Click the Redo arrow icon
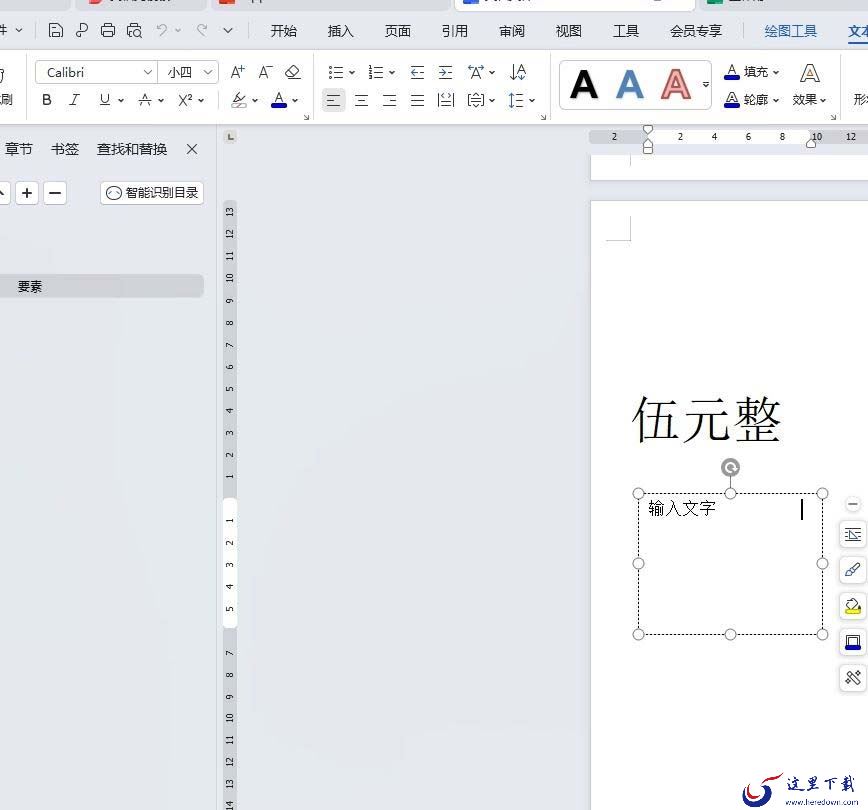Image resolution: width=868 pixels, height=810 pixels. point(202,30)
